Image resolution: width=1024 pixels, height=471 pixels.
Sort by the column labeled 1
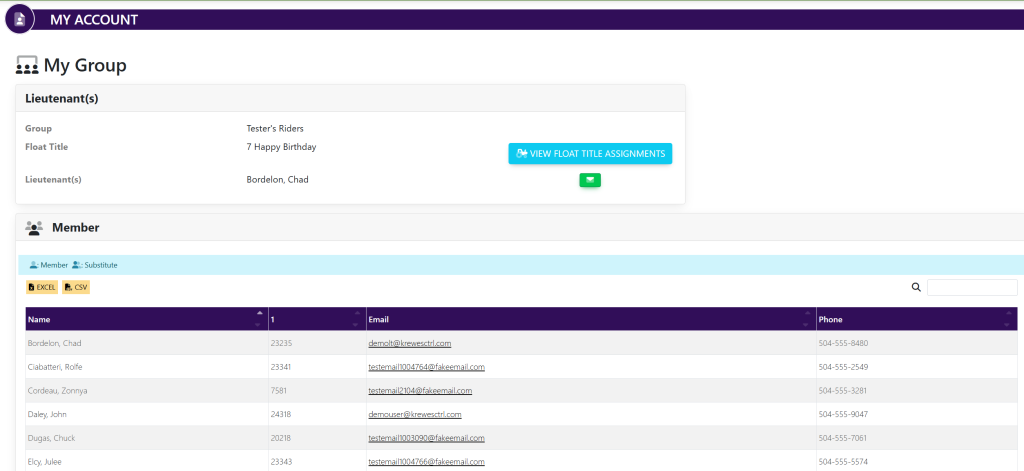315,319
